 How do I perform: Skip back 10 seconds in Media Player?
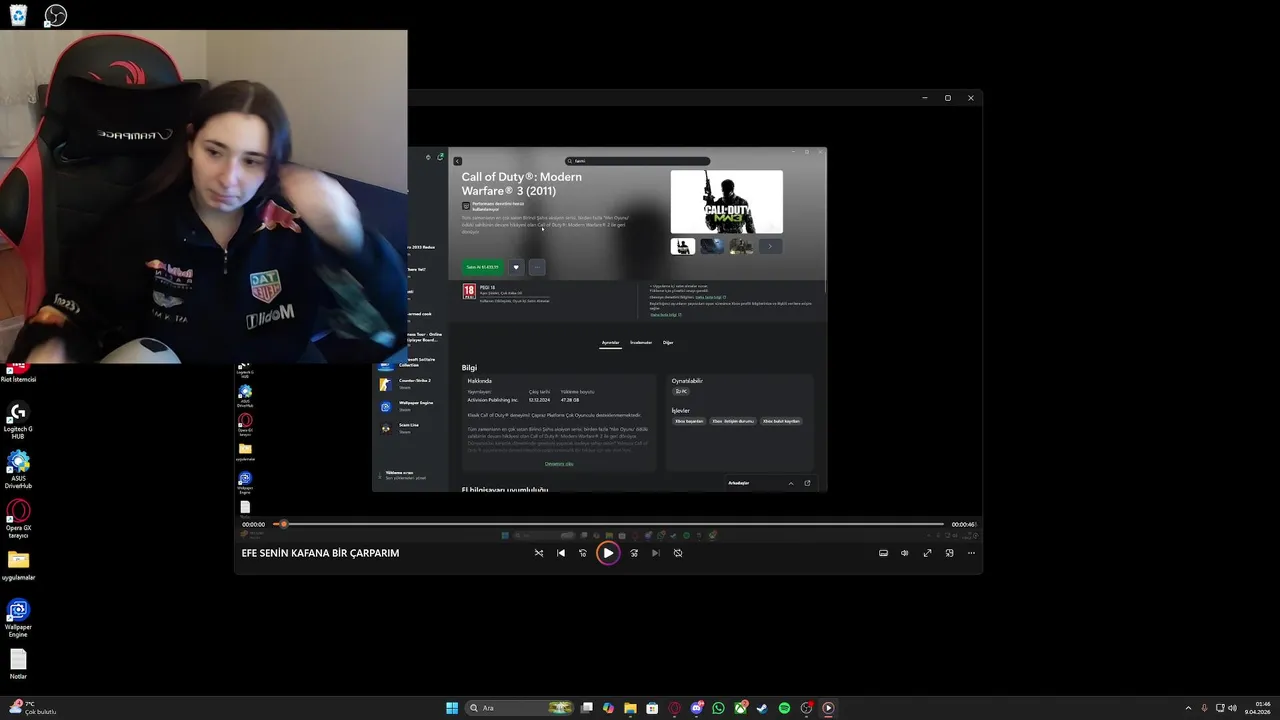[x=583, y=553]
